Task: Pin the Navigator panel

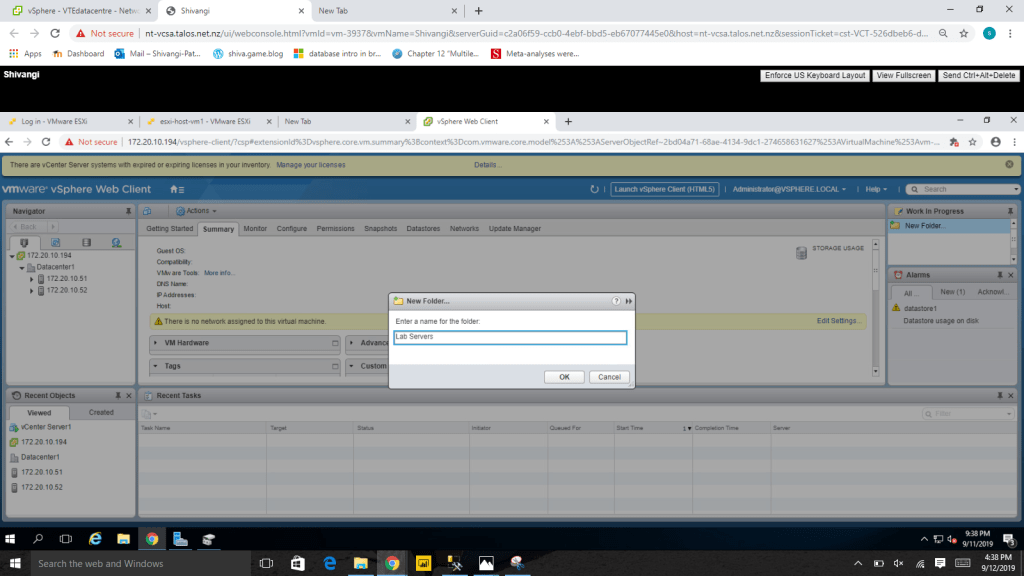Action: coord(128,211)
